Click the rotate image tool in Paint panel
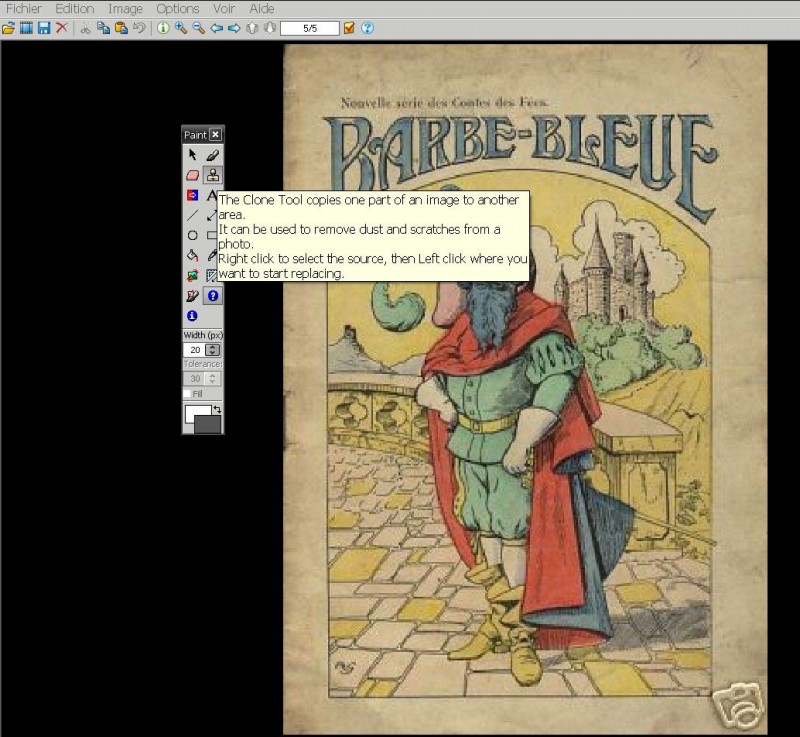Image resolution: width=800 pixels, height=737 pixels. pos(192,276)
